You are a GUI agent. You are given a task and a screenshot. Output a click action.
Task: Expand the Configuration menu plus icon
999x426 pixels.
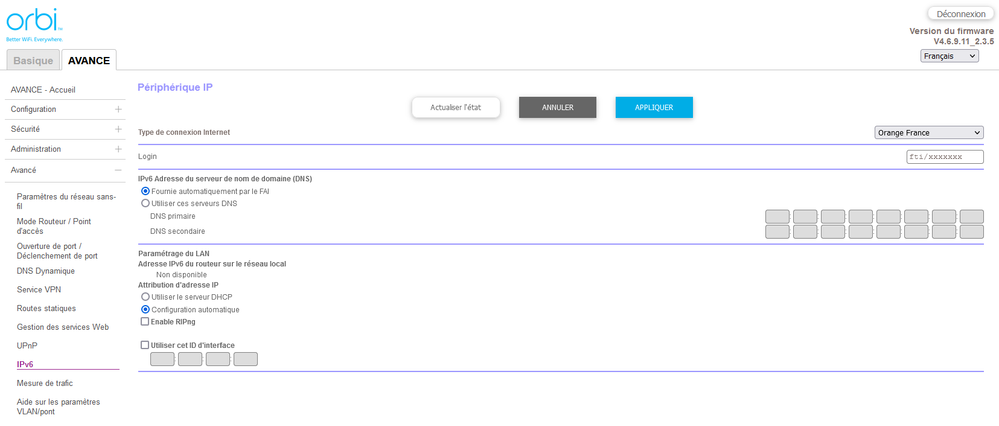(x=118, y=110)
